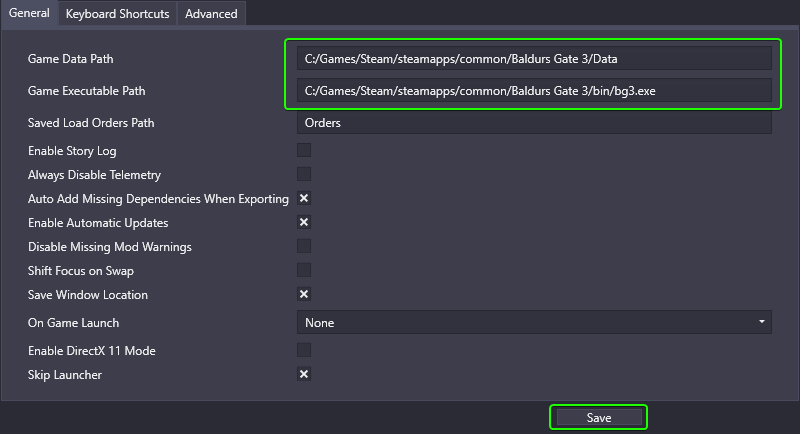
Task: Click the Skip Launcher label
Action: [65, 375]
